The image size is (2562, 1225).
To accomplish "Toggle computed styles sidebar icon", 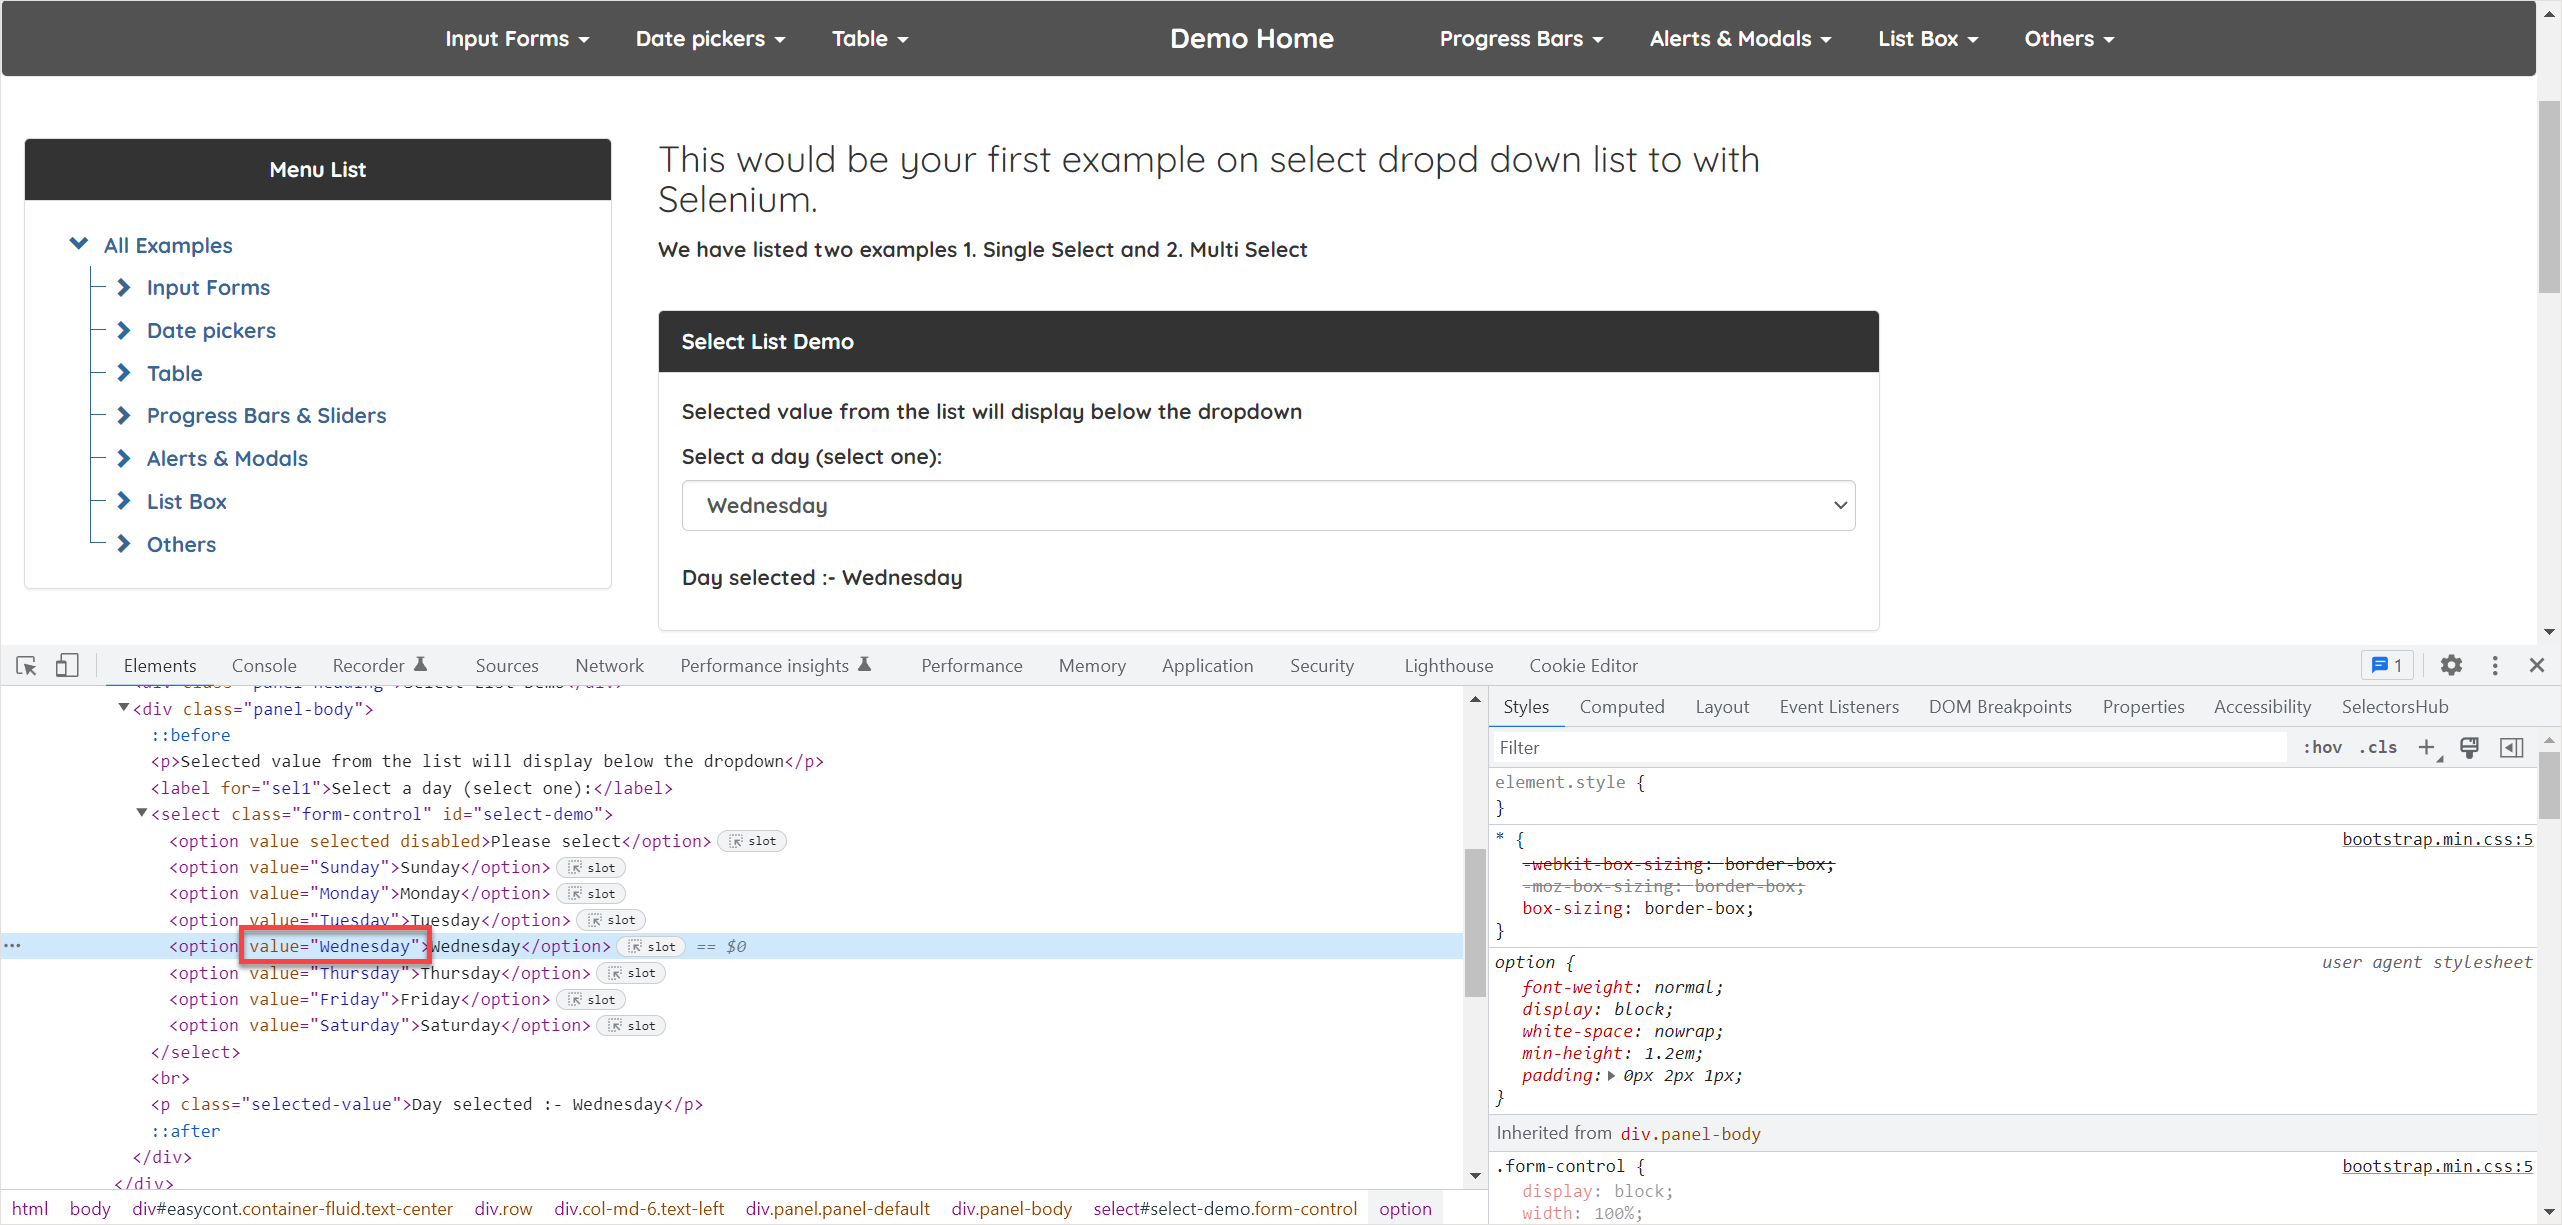I will pyautogui.click(x=2511, y=748).
